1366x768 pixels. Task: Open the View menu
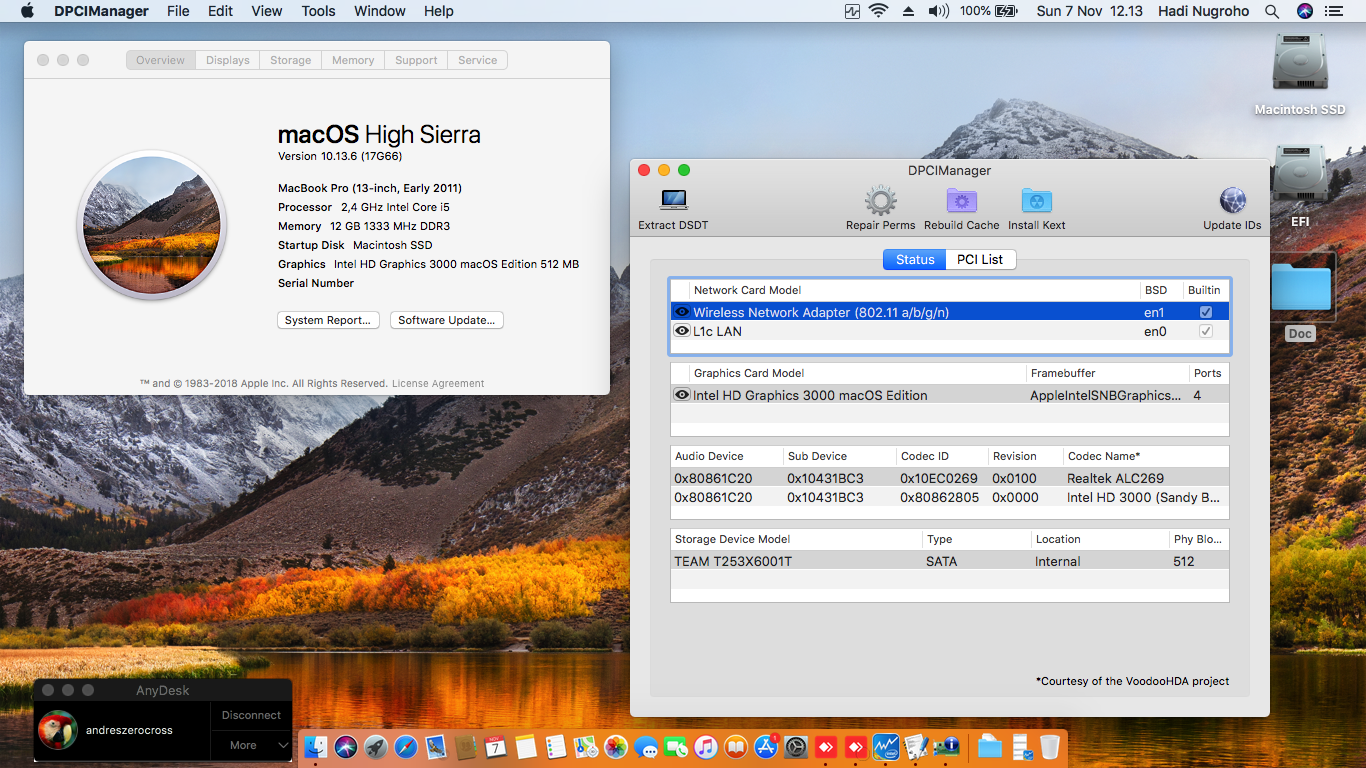click(266, 11)
